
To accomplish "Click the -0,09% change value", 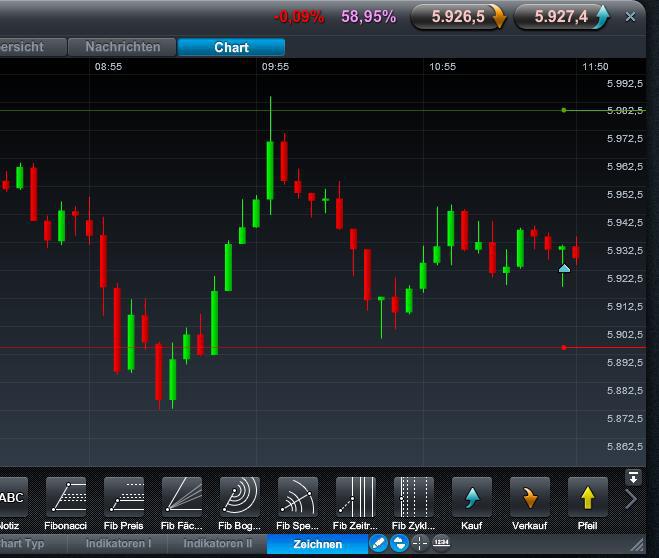I will pyautogui.click(x=299, y=17).
